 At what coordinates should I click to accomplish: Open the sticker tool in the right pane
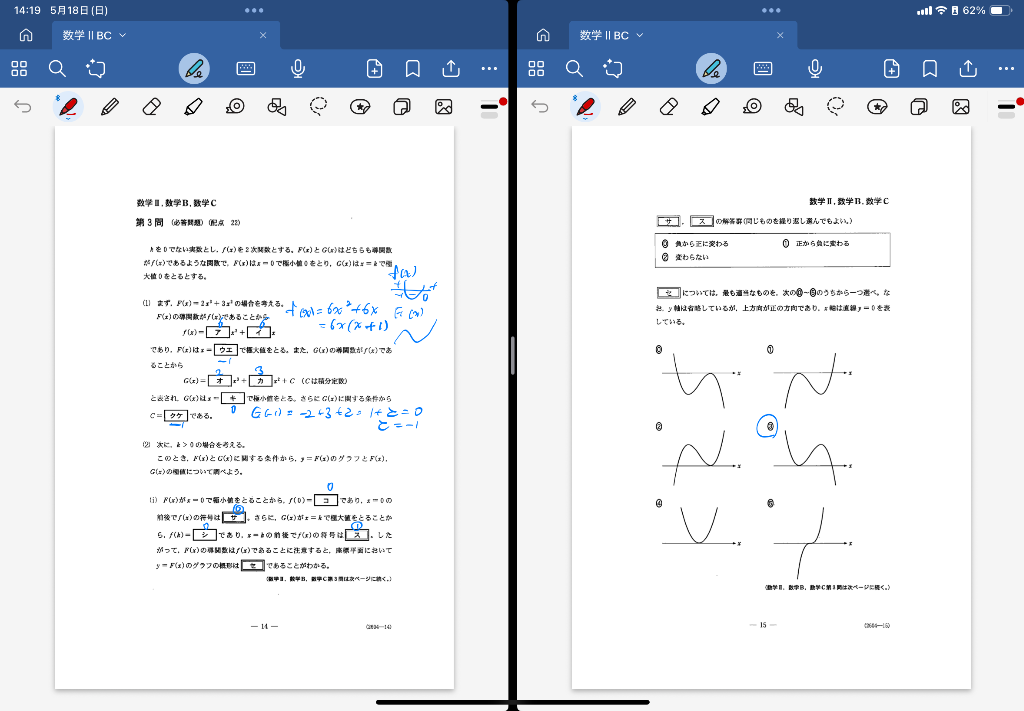click(878, 106)
